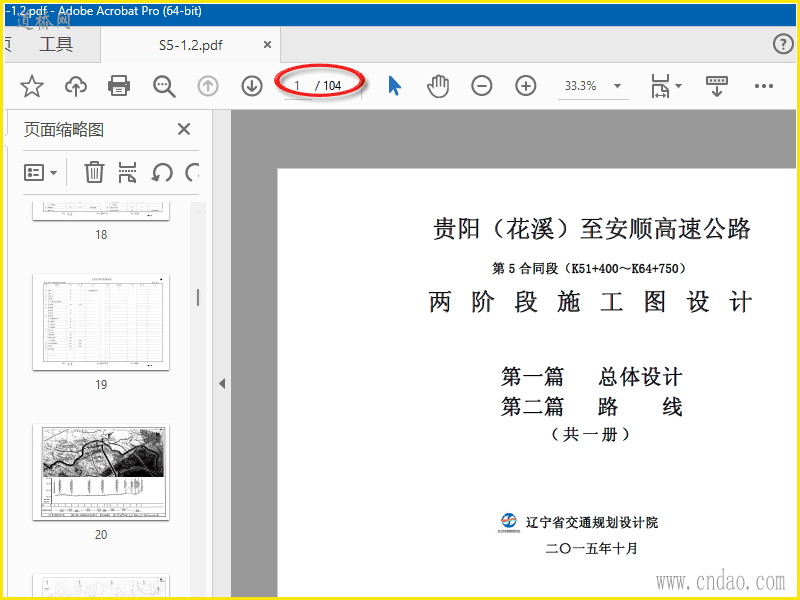Click the upload to cloud icon
This screenshot has width=800, height=600.
click(76, 86)
